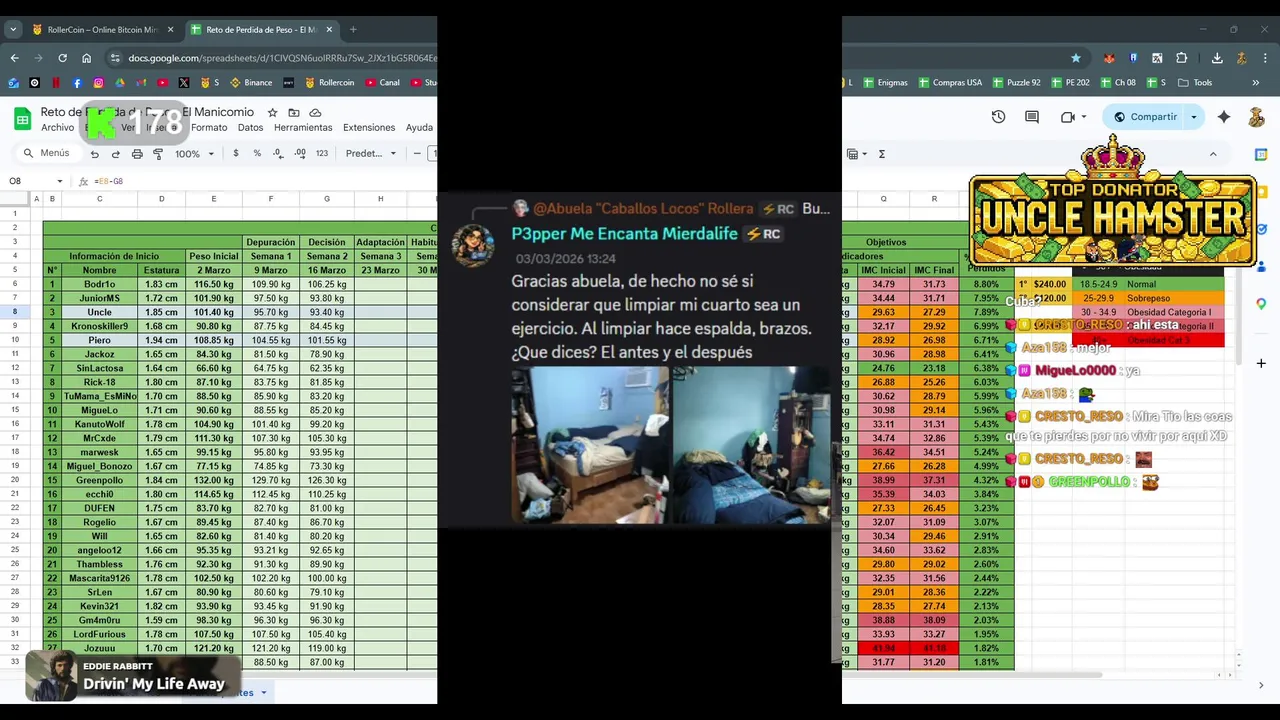
Task: Open the Datos menu
Action: pos(250,128)
